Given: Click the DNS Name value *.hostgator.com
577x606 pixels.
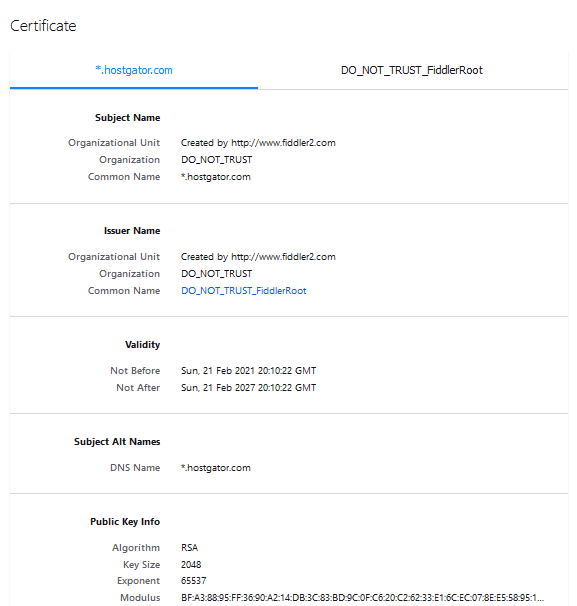Looking at the screenshot, I should point(216,468).
